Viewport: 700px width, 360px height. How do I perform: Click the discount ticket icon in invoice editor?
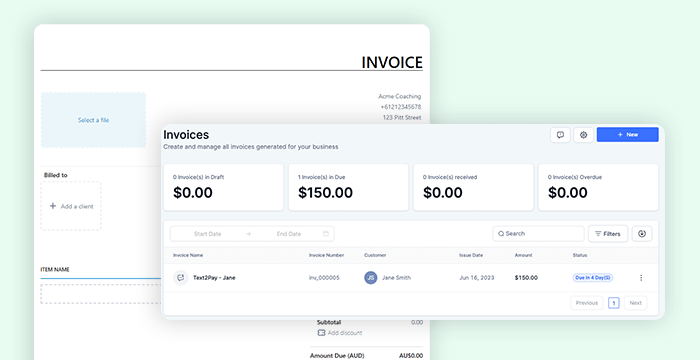[321, 333]
